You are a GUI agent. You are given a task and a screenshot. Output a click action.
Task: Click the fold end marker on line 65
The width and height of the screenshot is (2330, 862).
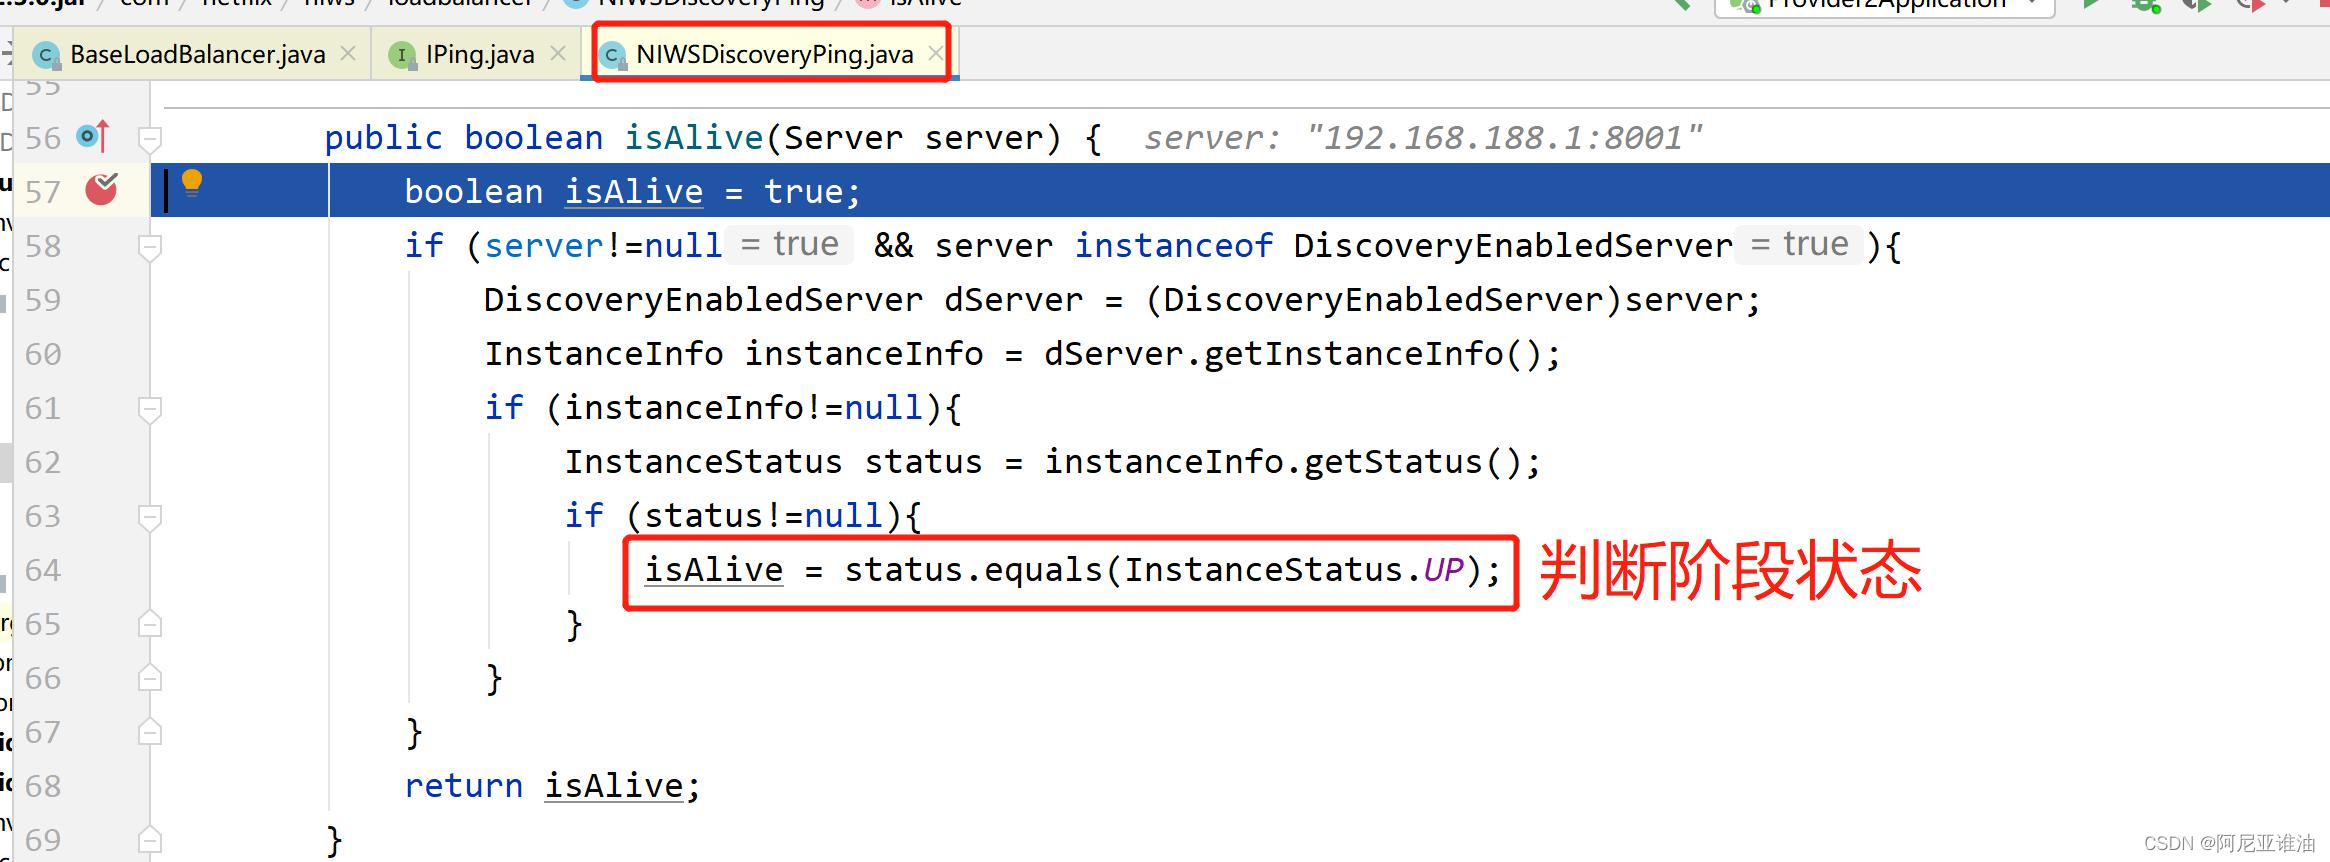pyautogui.click(x=150, y=624)
